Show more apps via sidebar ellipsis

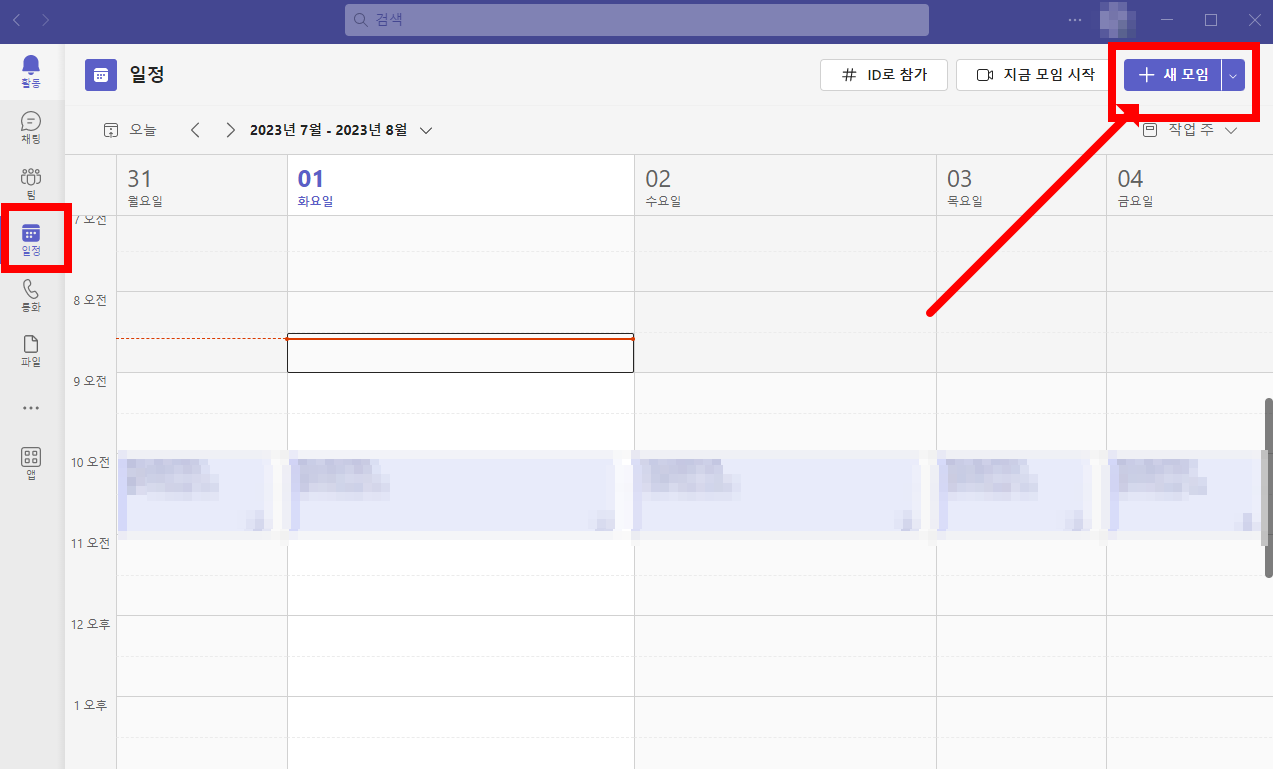click(31, 408)
